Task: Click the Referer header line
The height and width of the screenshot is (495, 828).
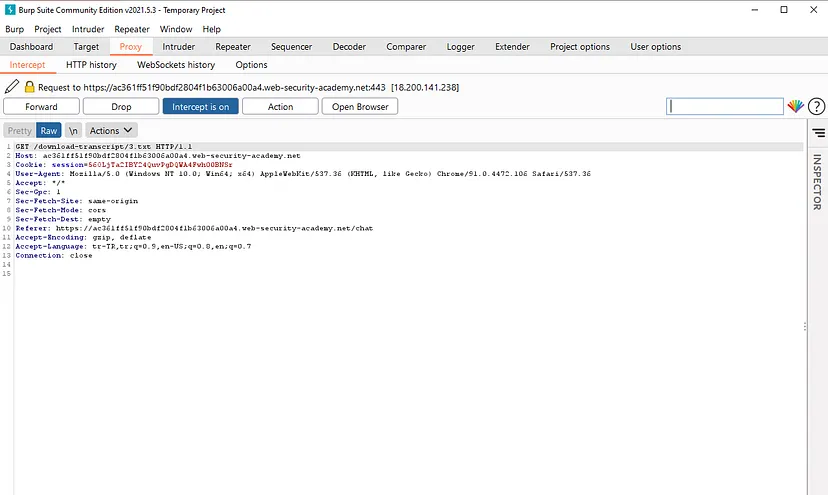Action: pyautogui.click(x=194, y=228)
